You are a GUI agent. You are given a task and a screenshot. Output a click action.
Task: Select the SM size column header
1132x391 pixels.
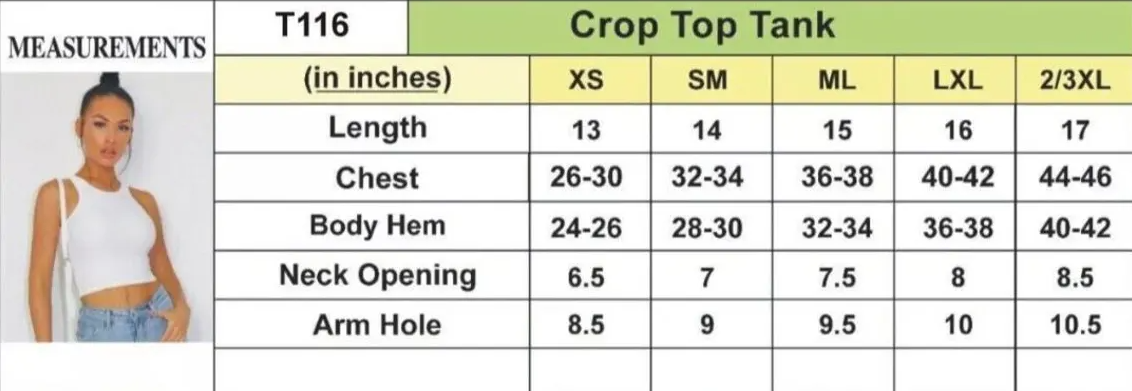point(707,81)
